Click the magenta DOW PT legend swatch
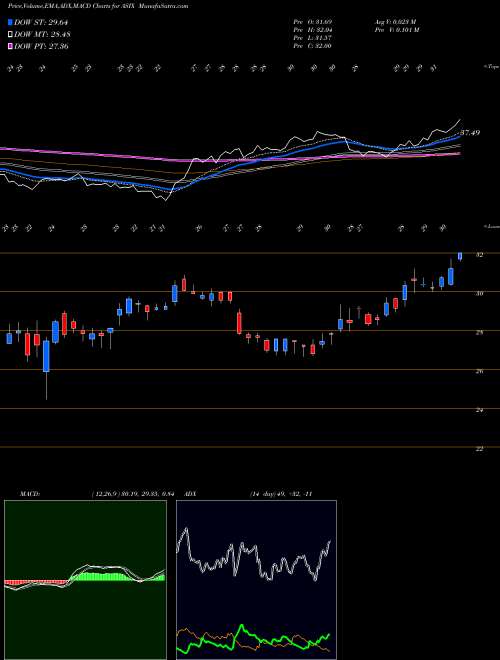Image resolution: width=500 pixels, height=660 pixels. 11,46
